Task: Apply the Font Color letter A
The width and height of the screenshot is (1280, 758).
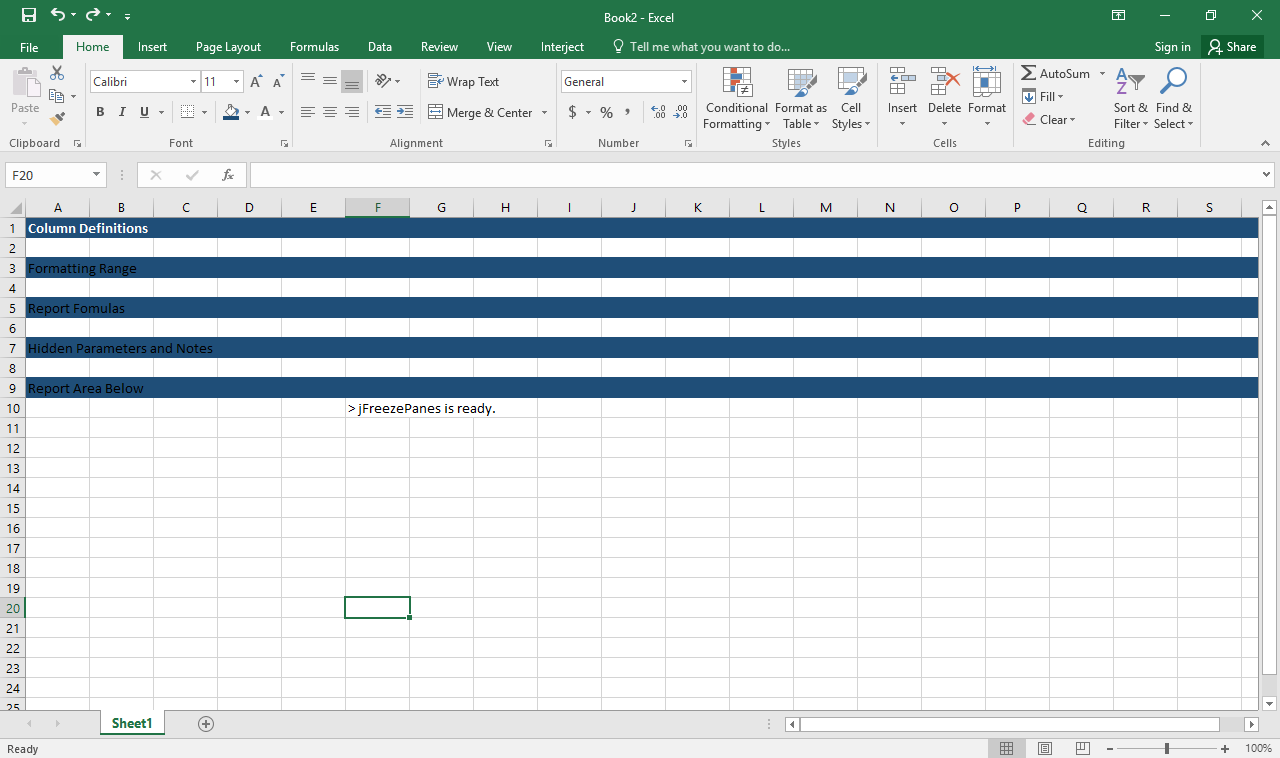Action: tap(265, 112)
